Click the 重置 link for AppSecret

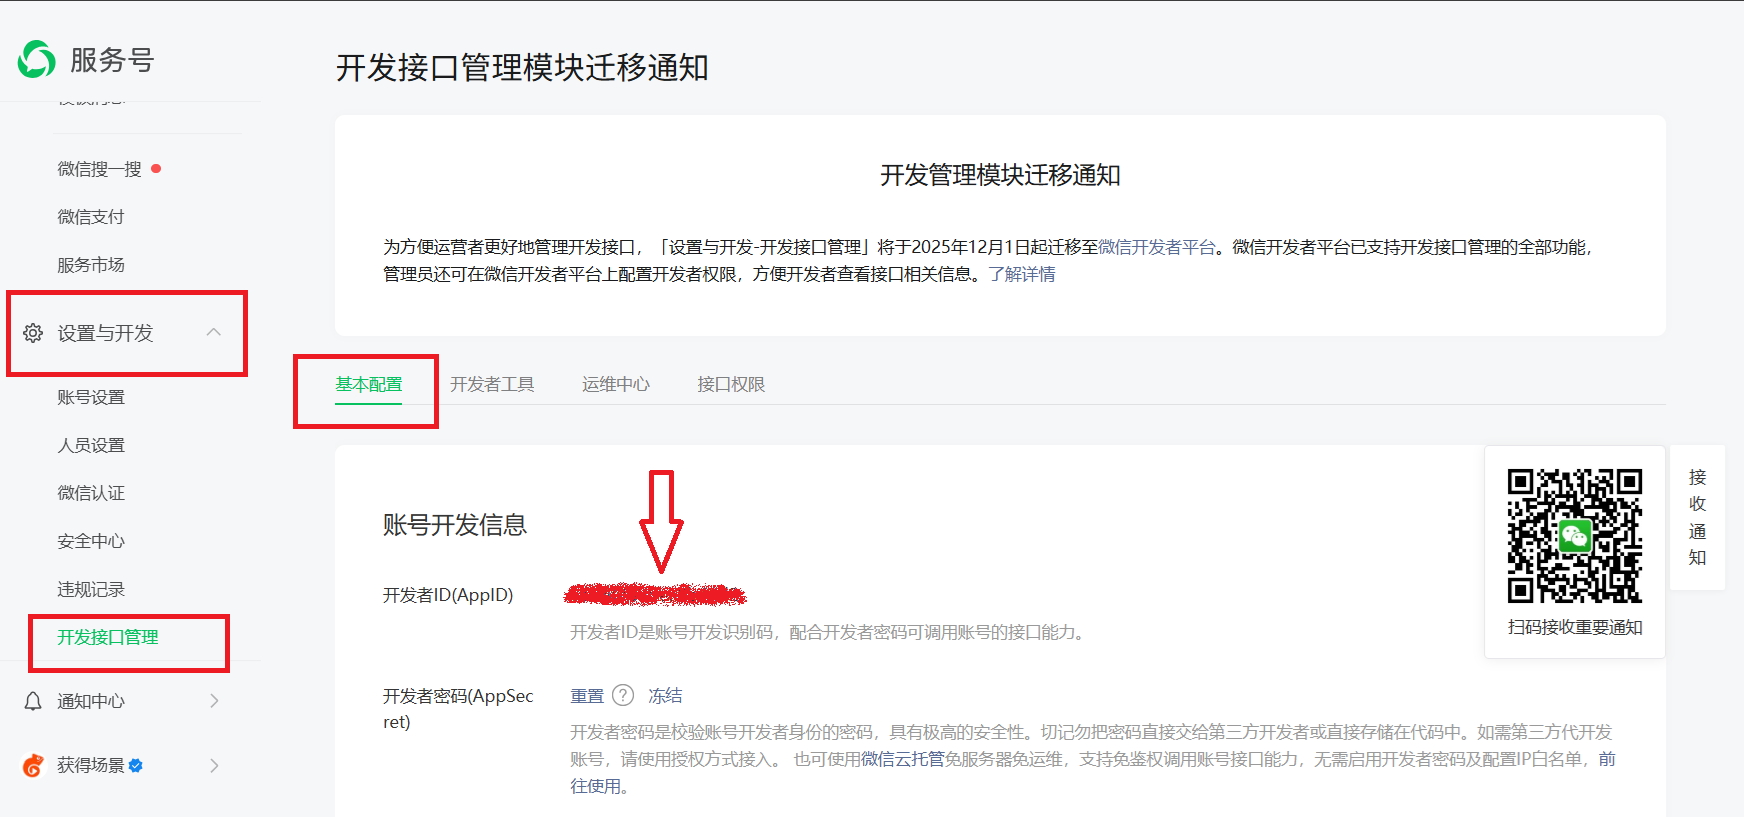tap(587, 695)
